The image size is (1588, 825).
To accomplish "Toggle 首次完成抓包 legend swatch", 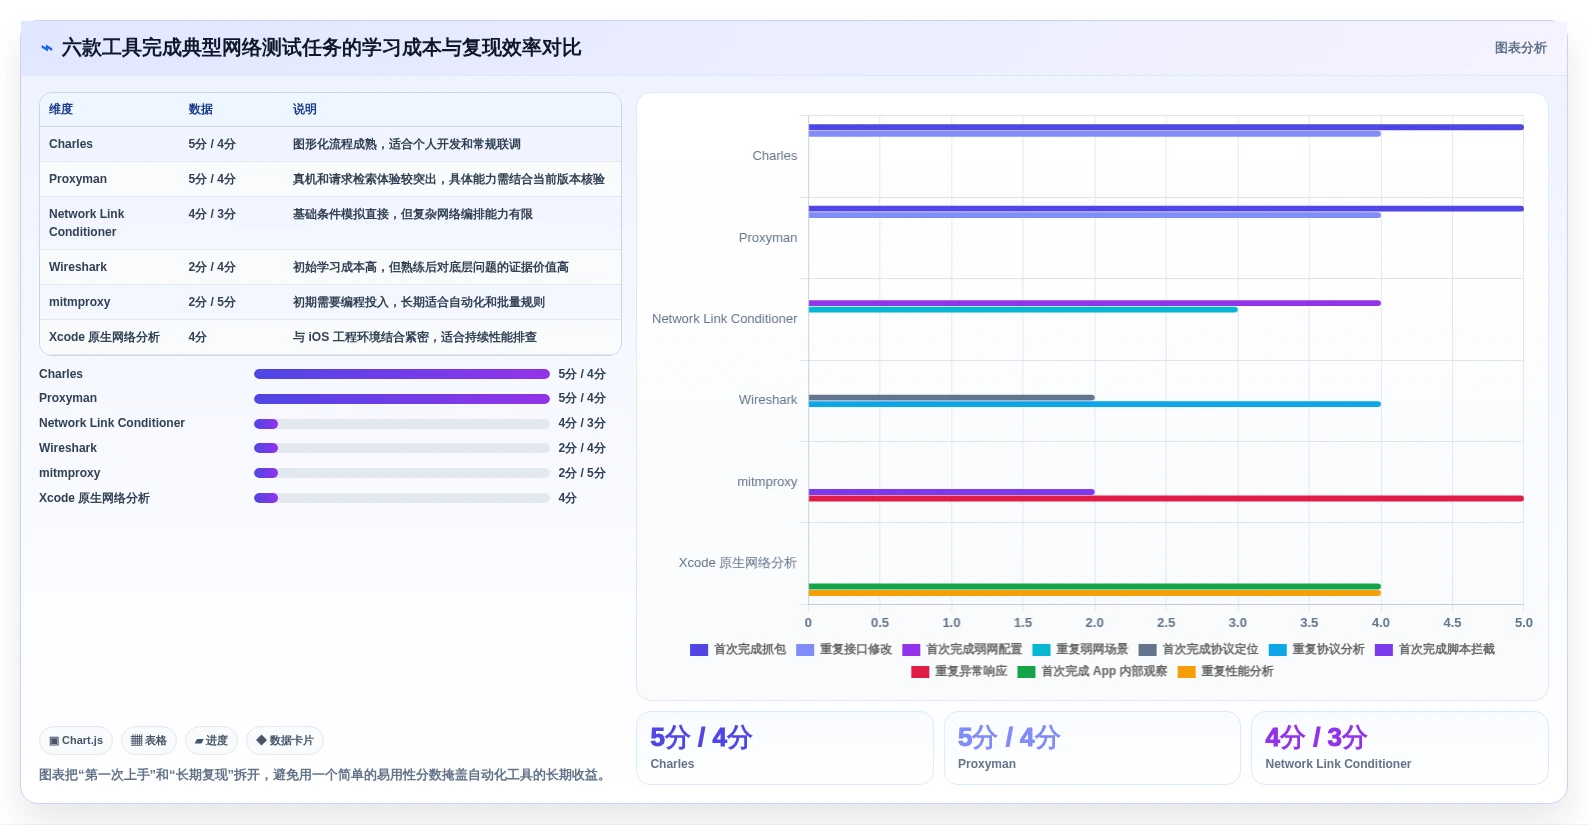I will click(x=699, y=650).
